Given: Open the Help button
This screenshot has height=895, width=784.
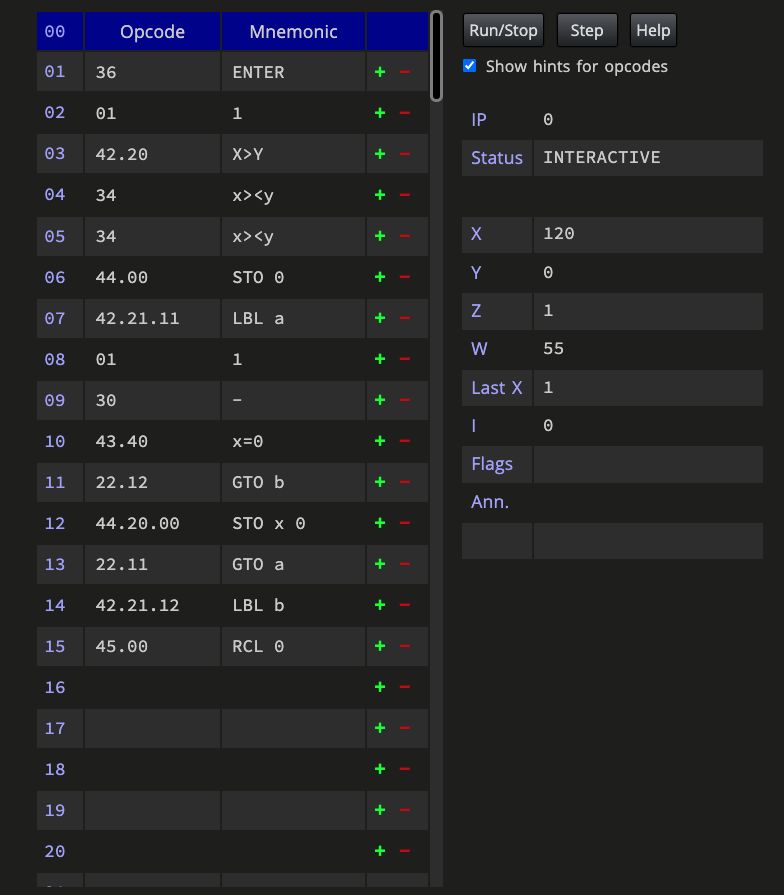Looking at the screenshot, I should pyautogui.click(x=653, y=30).
